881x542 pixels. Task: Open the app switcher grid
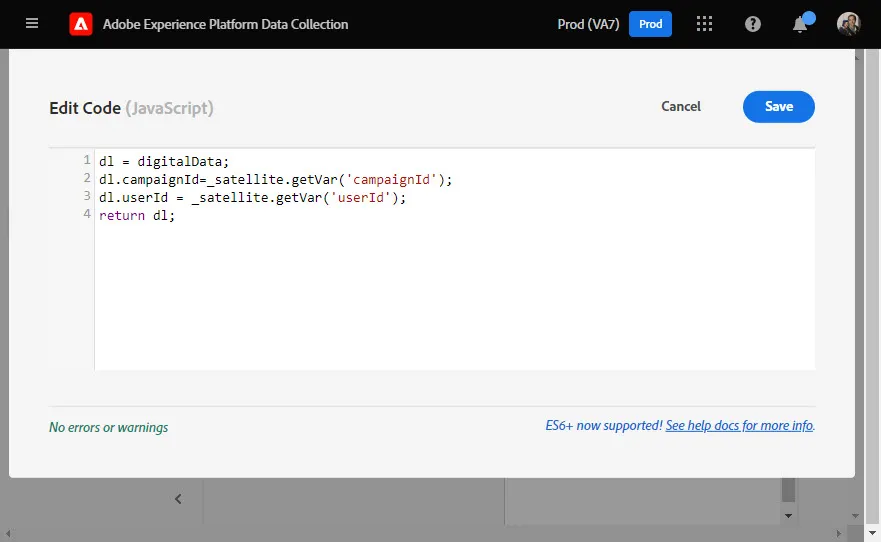704,24
